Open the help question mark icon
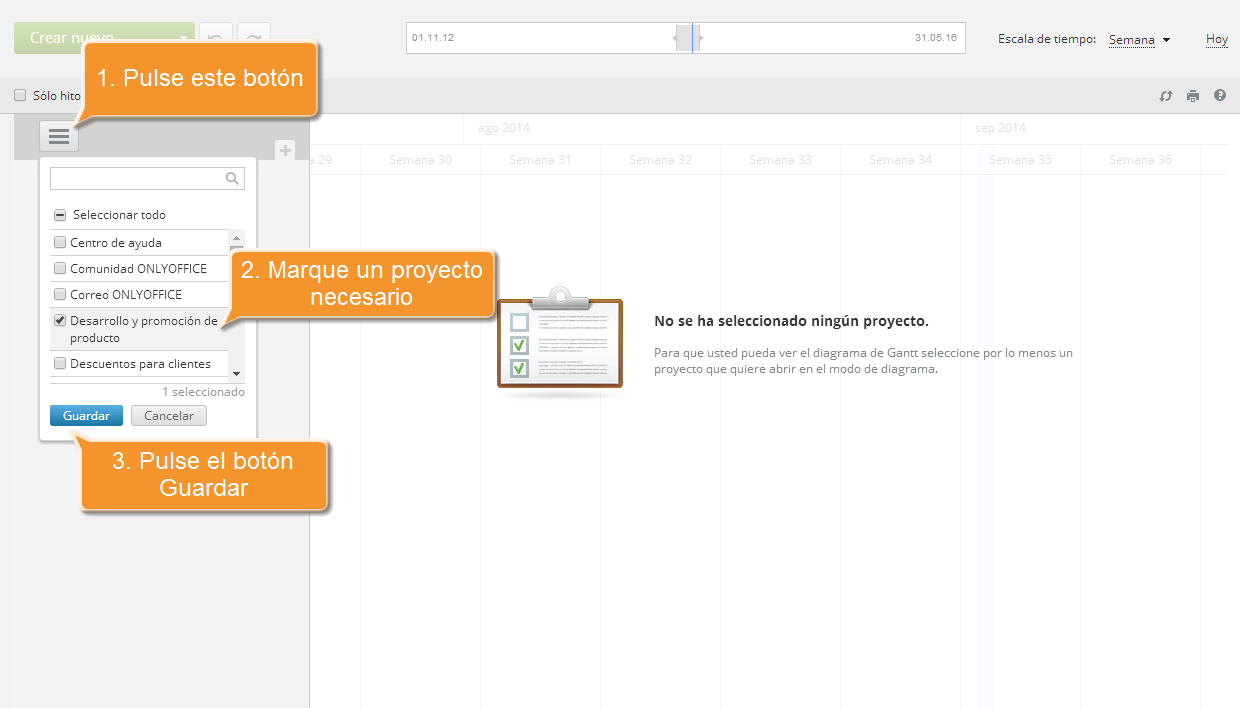 pos(1220,96)
